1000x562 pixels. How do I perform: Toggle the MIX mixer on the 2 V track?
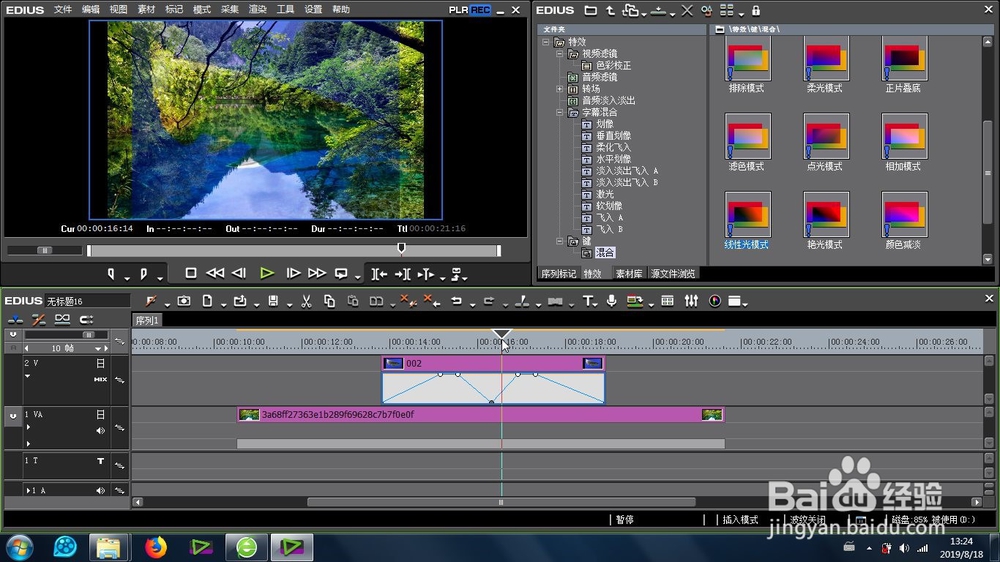(100, 380)
